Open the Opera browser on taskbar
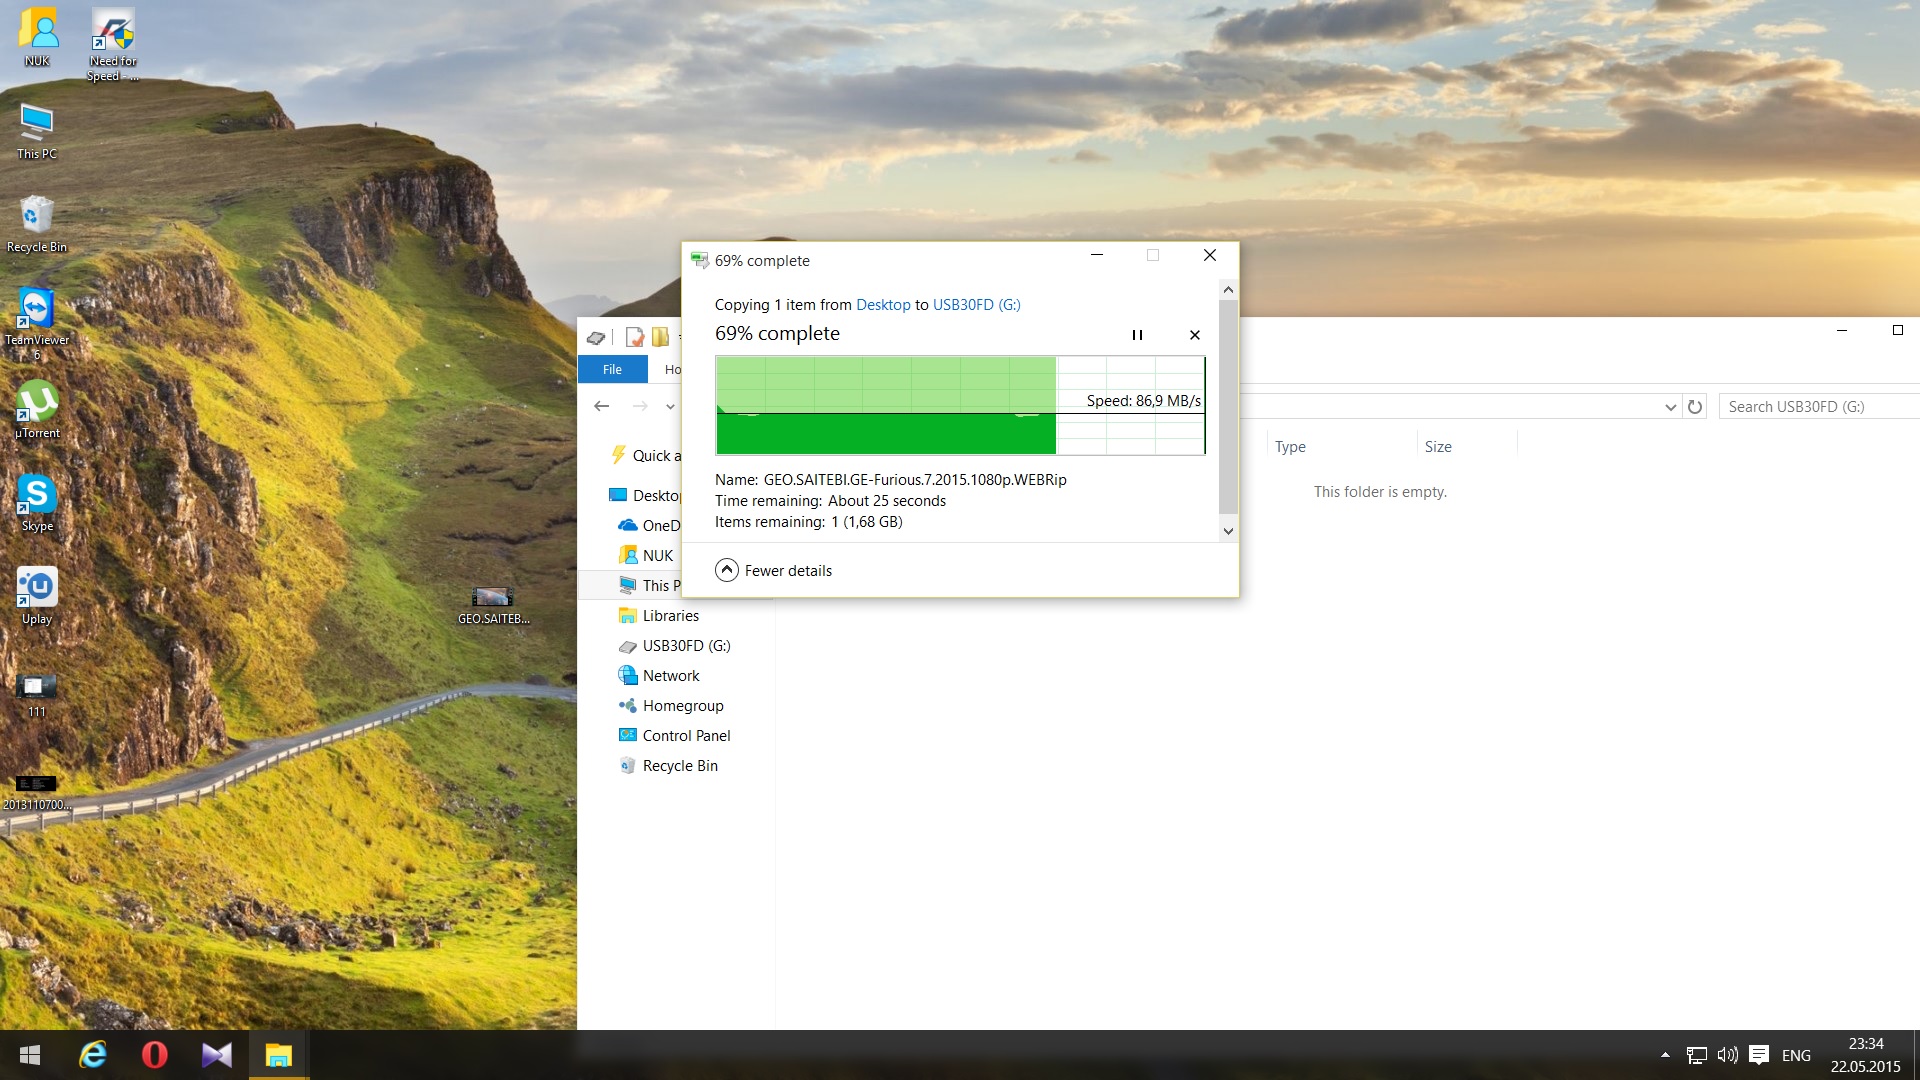Screen dimensions: 1920x1080 pyautogui.click(x=155, y=1055)
